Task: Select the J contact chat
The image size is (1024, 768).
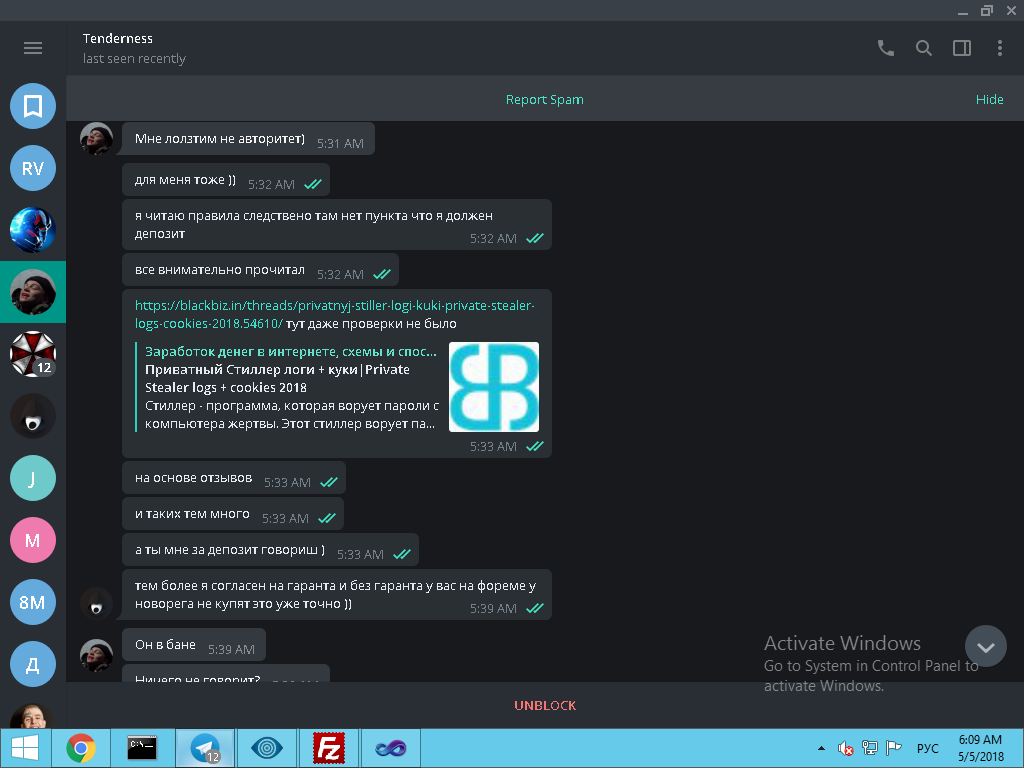Action: [x=33, y=478]
